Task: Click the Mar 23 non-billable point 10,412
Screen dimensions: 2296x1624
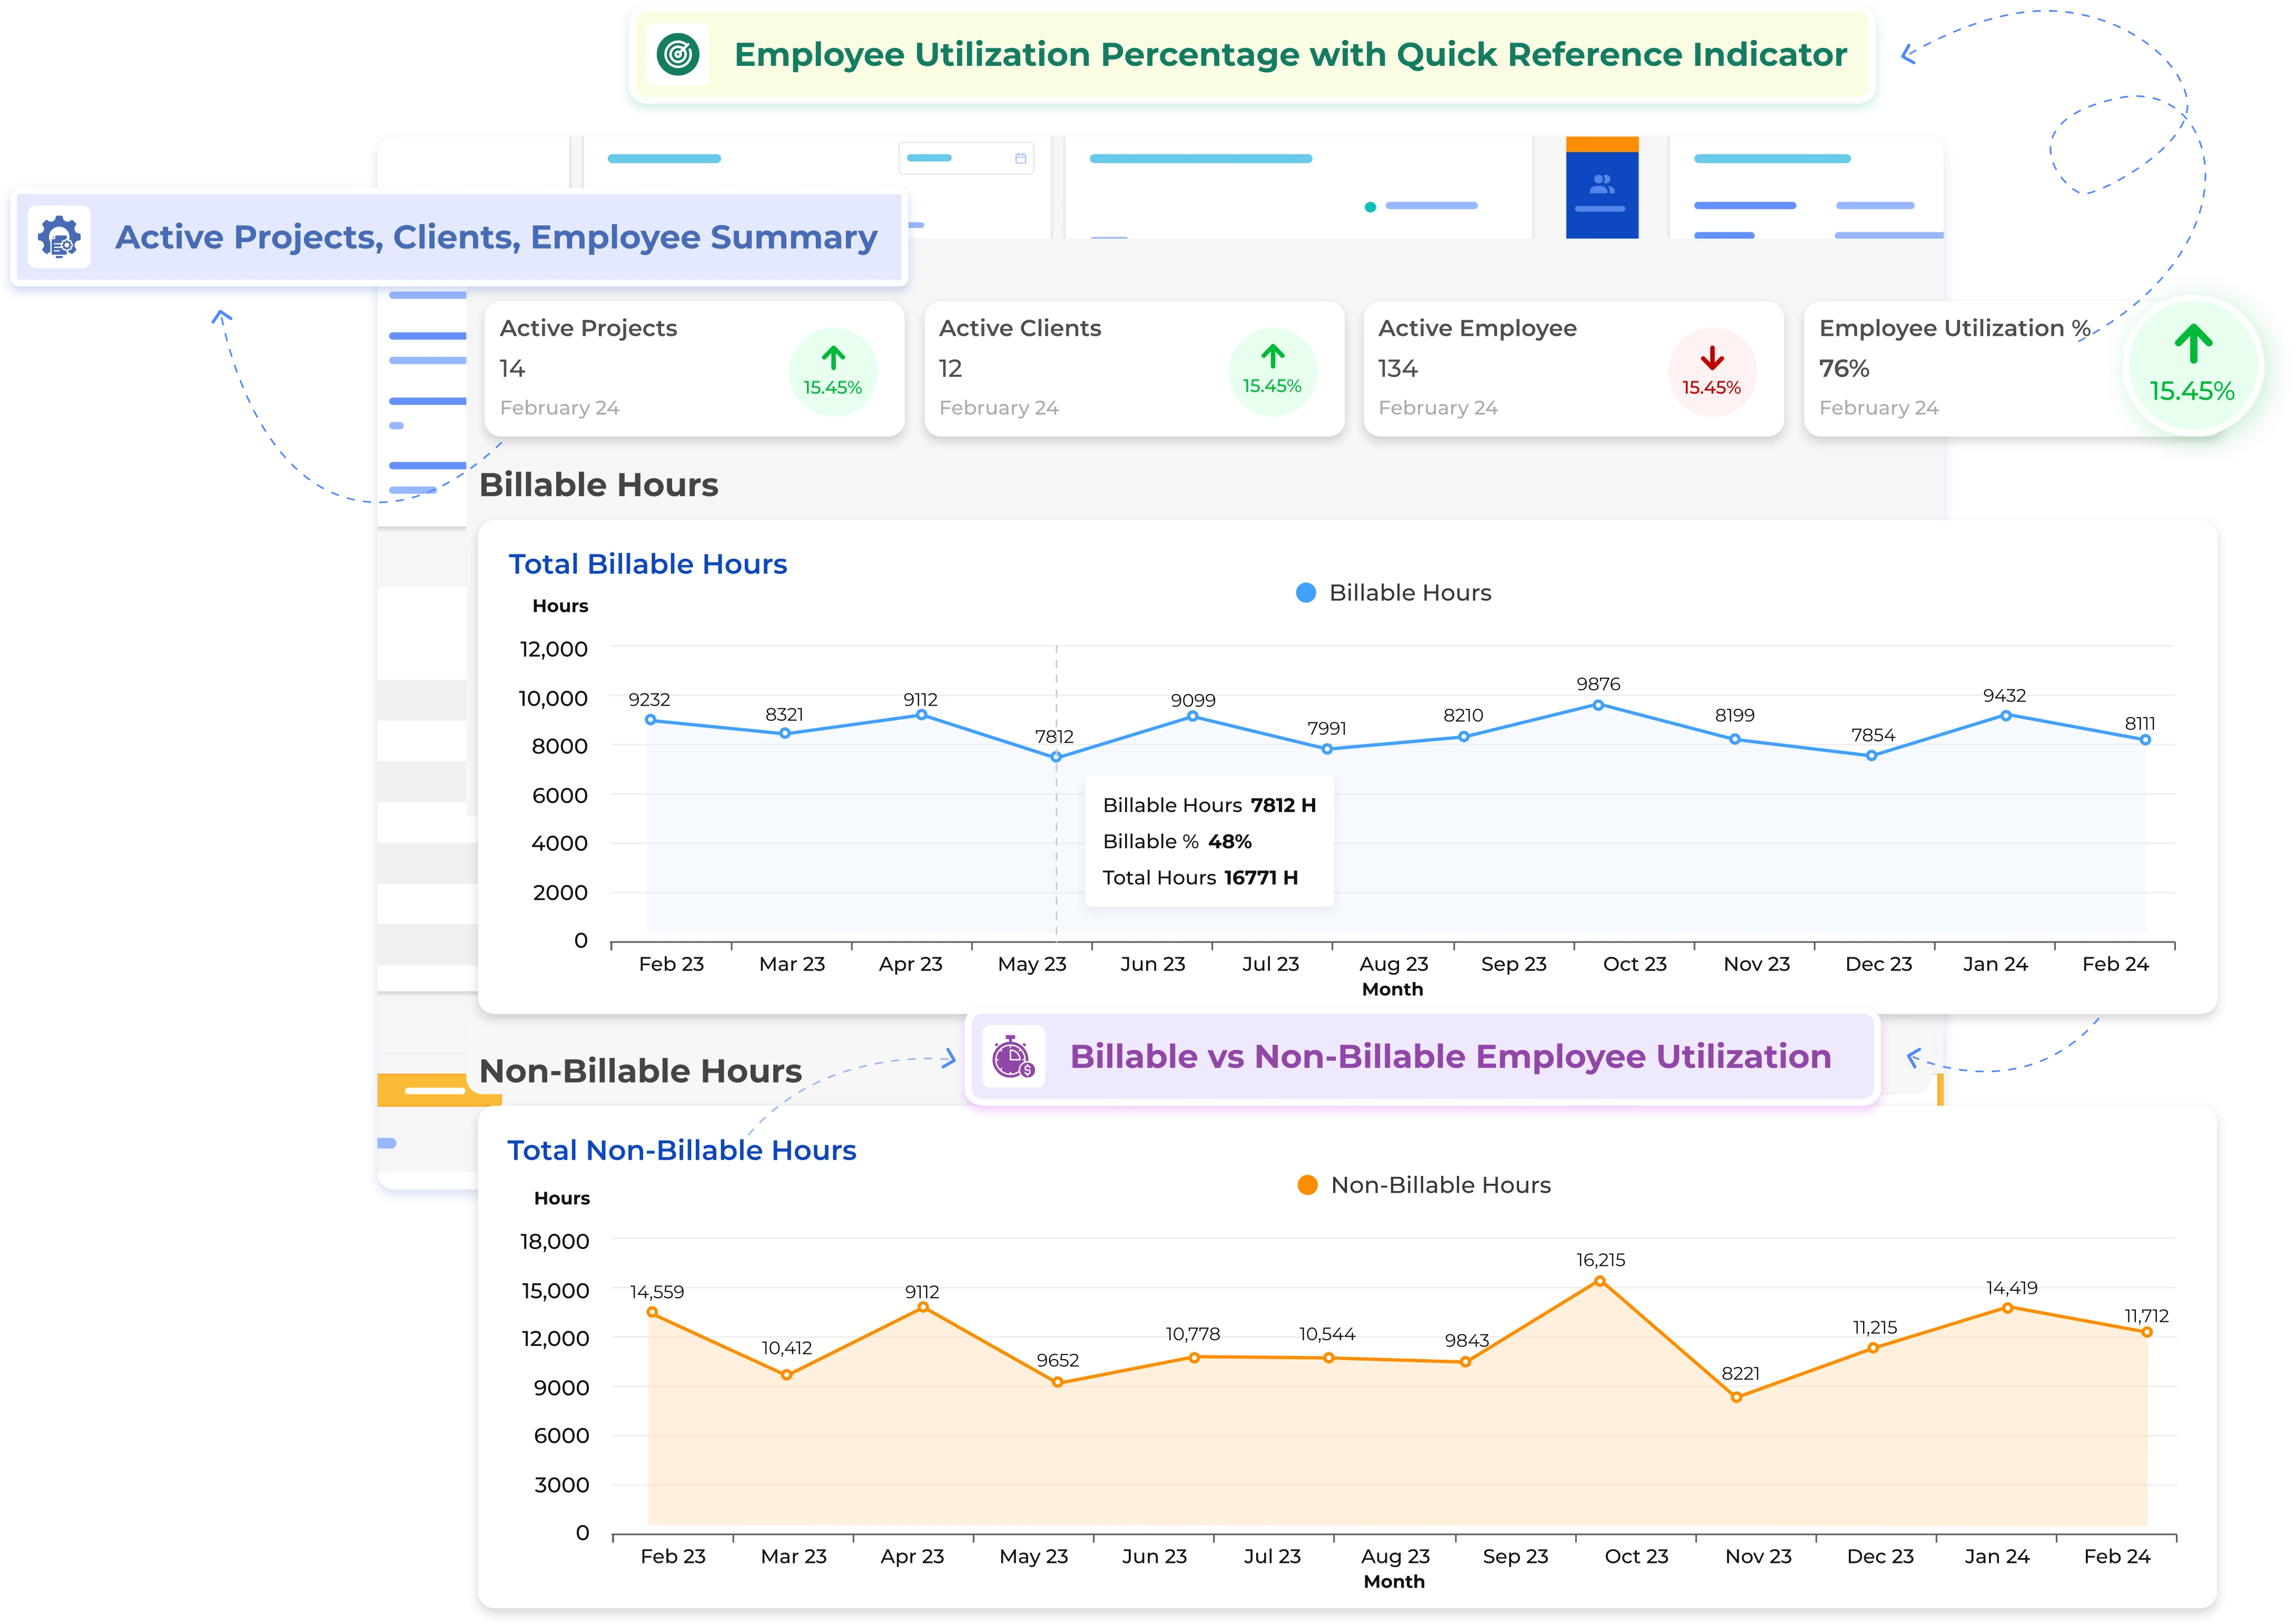Action: click(x=786, y=1375)
